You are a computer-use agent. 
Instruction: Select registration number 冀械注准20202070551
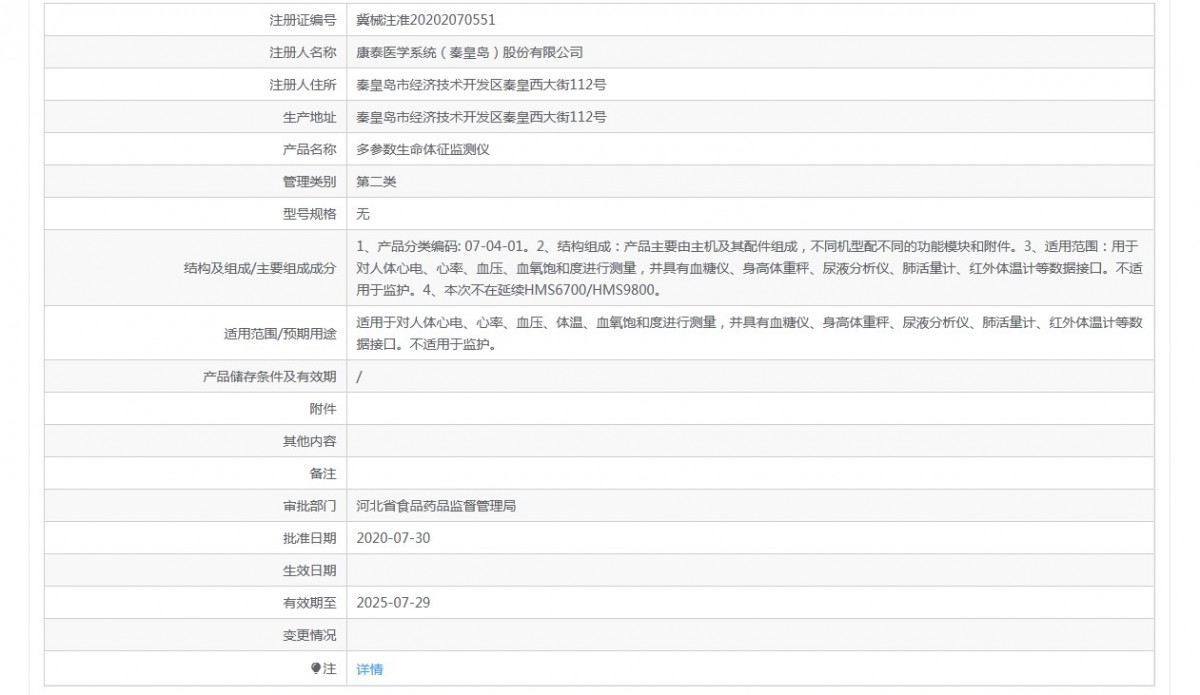426,19
